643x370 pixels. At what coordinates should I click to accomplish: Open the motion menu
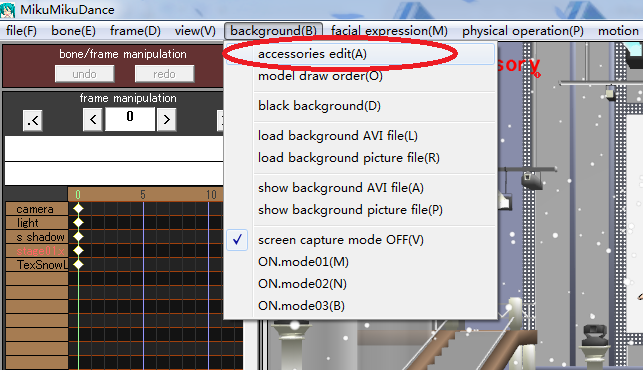click(x=618, y=31)
